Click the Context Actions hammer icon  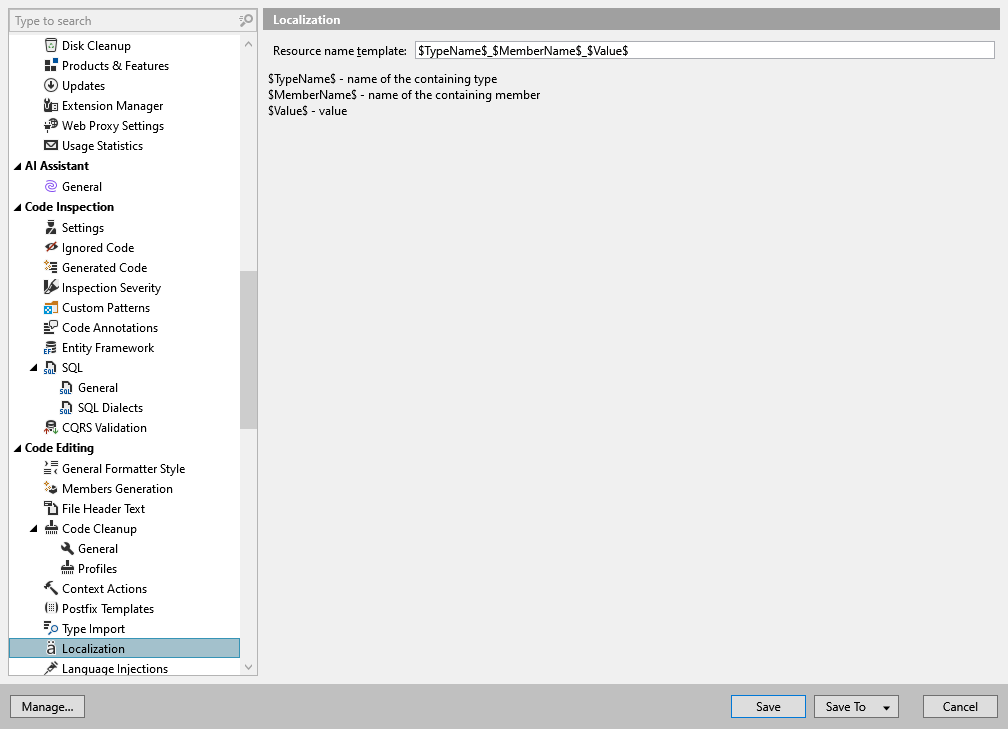point(51,588)
